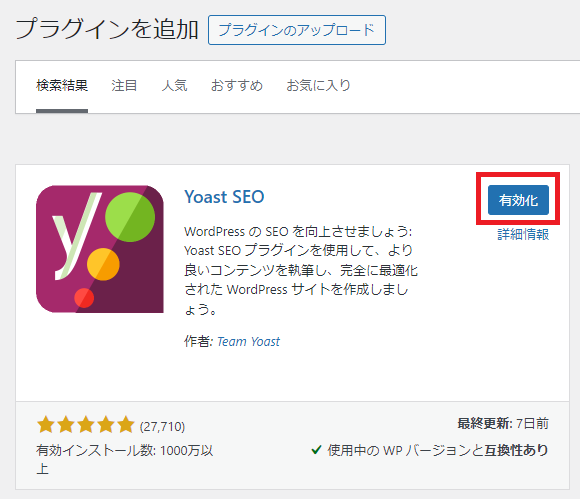This screenshot has width=580, height=499.
Task: Open the Team Yoast author link
Action: [248, 341]
